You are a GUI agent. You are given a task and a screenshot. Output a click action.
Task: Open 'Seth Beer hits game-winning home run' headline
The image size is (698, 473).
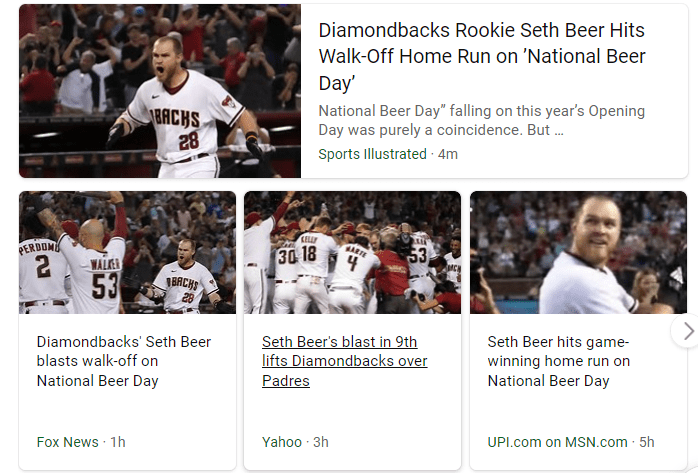558,361
